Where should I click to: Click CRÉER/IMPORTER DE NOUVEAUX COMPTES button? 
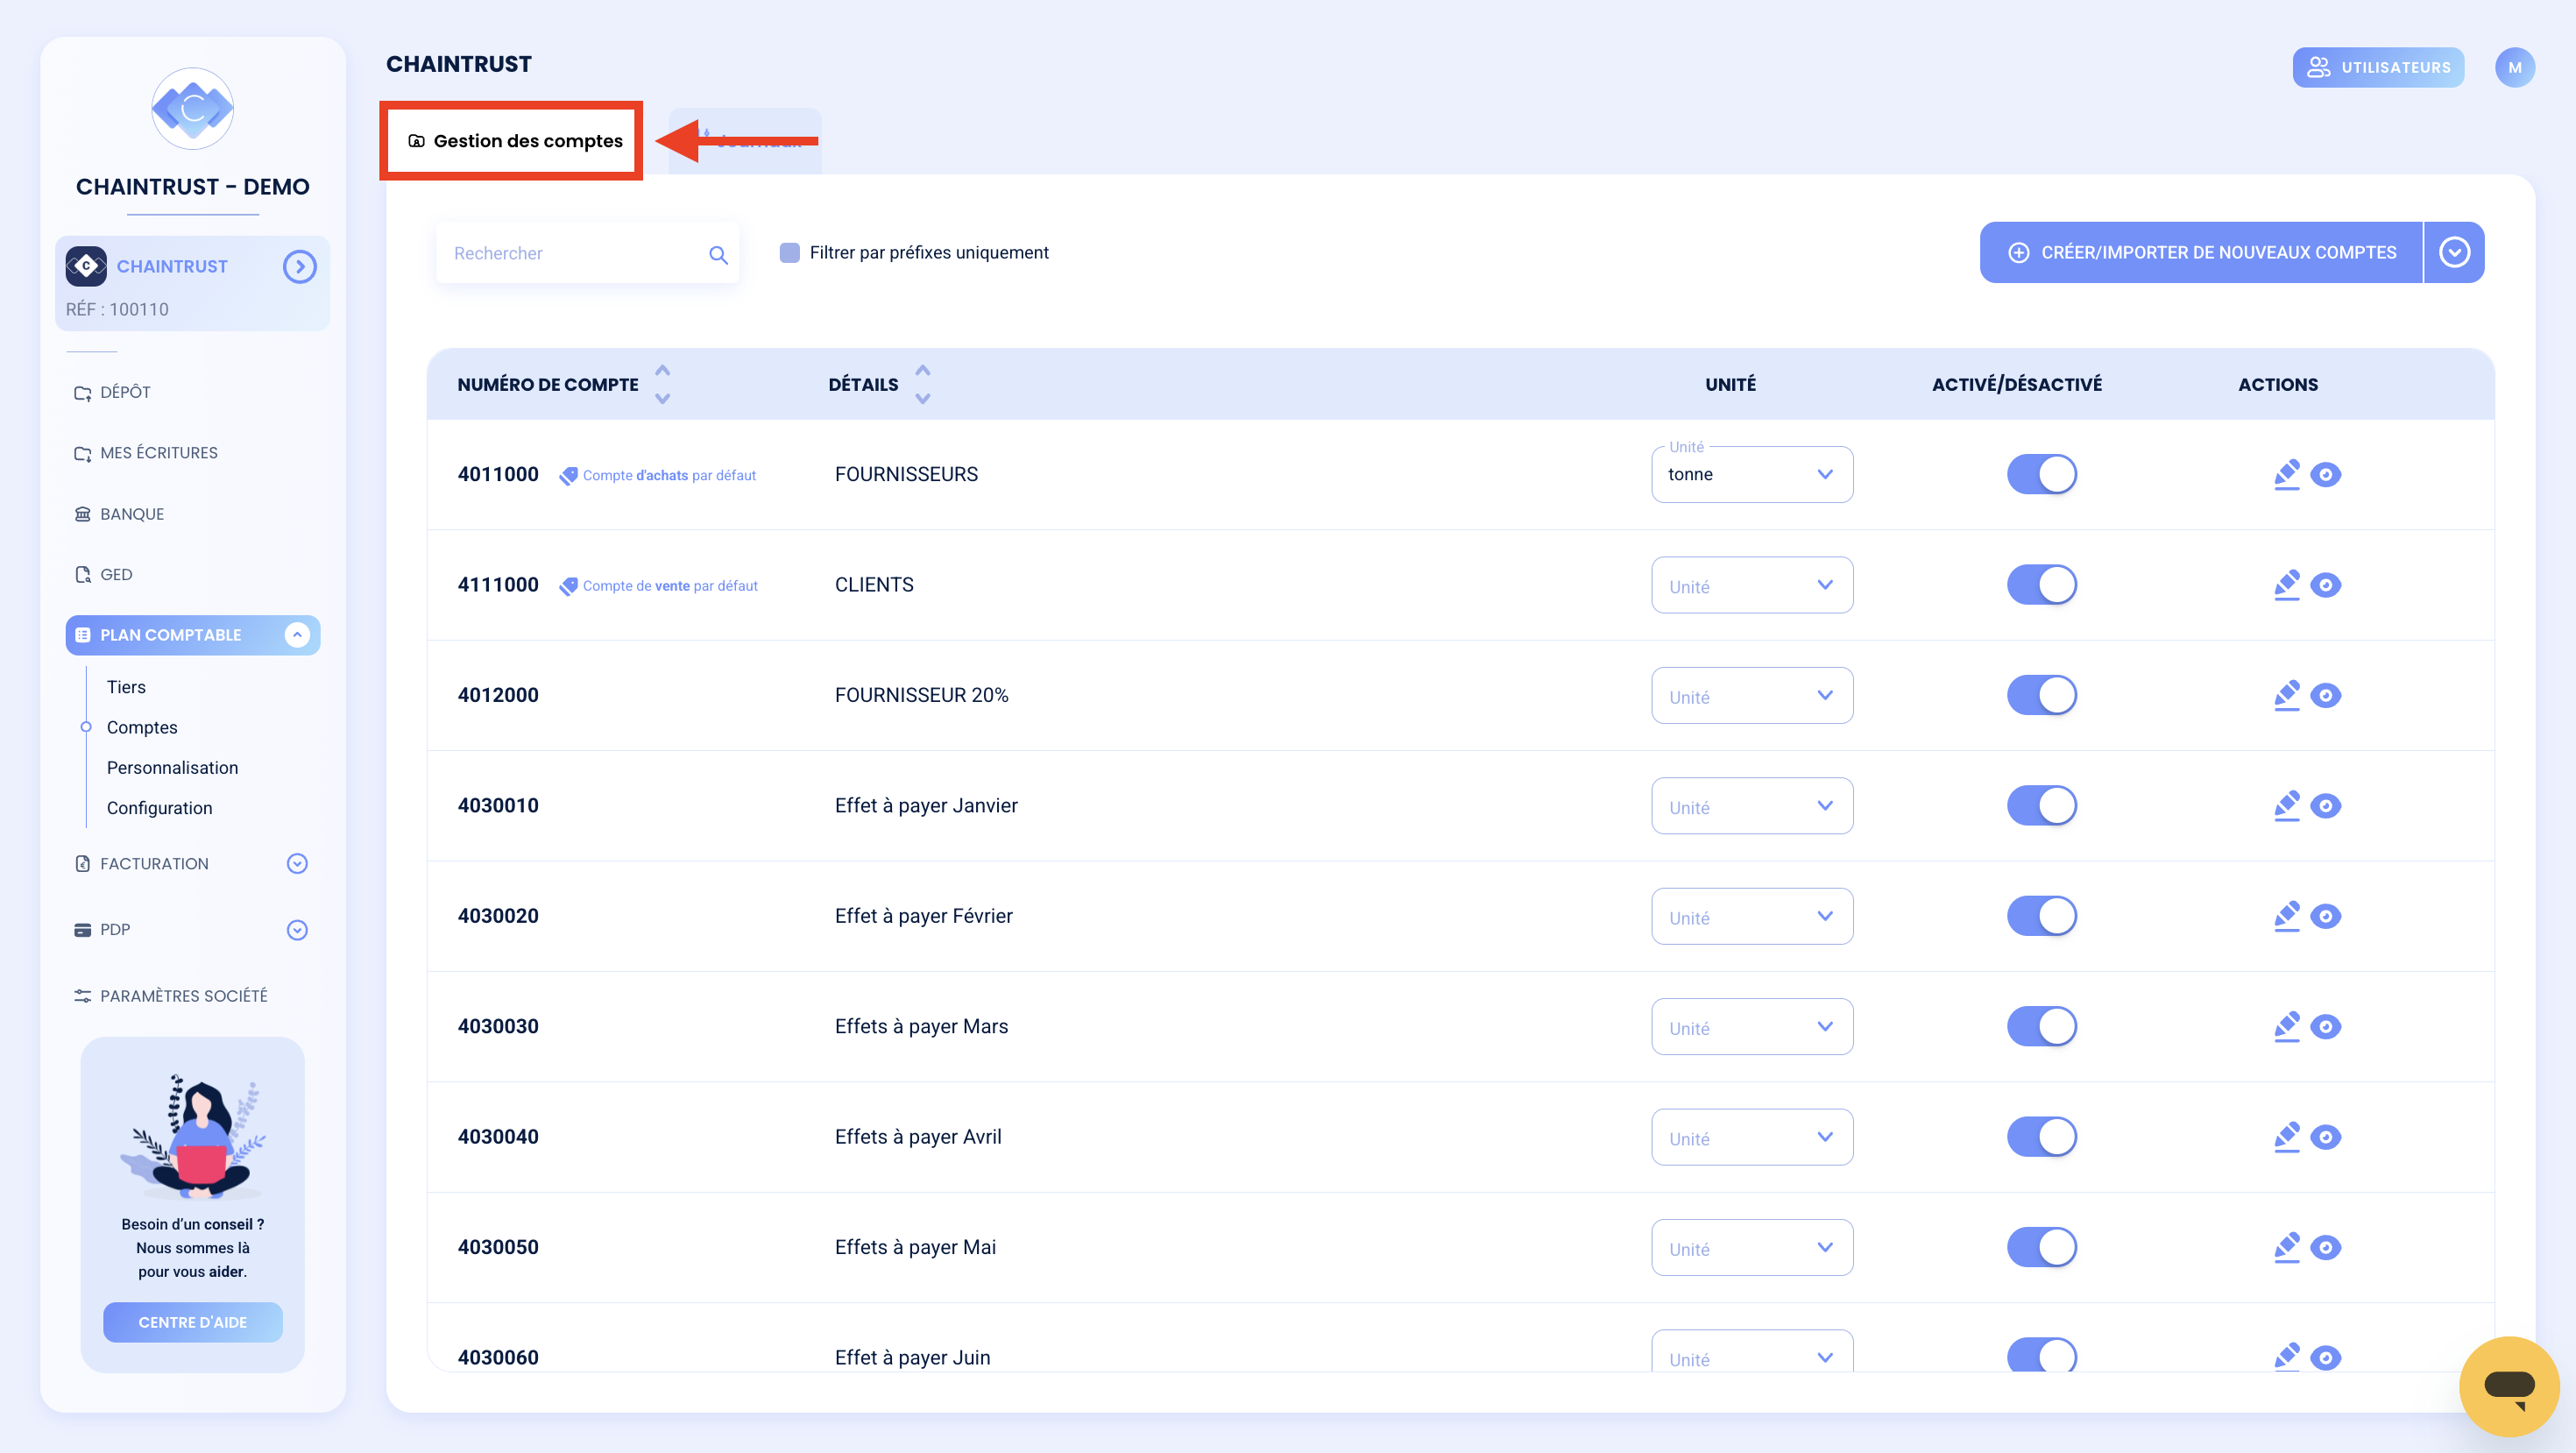[2201, 253]
